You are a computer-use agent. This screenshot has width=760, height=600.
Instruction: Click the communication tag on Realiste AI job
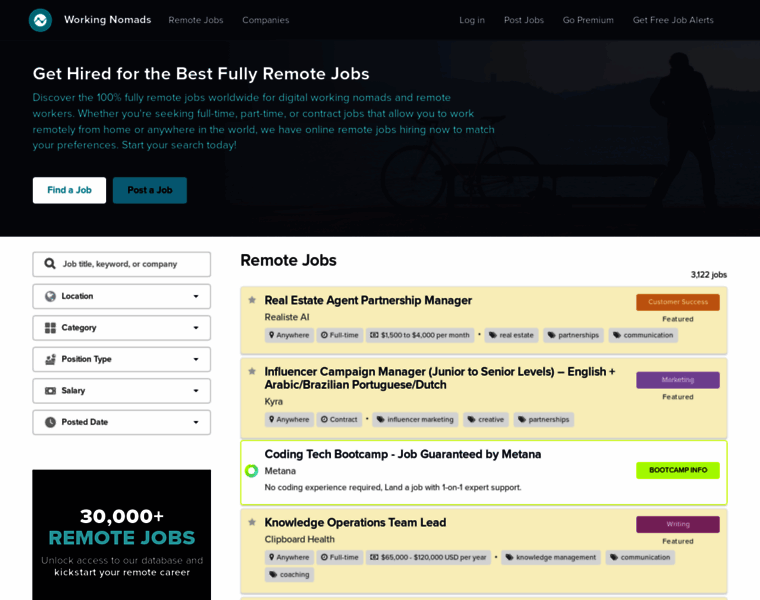[x=643, y=335]
